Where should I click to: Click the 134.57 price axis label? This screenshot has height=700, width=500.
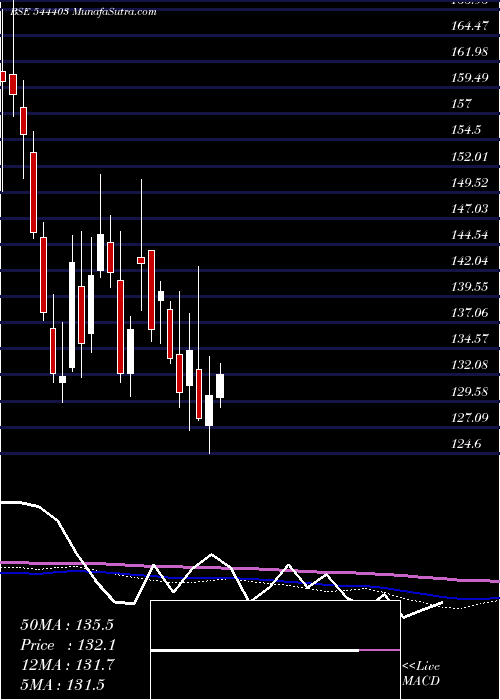(x=469, y=339)
